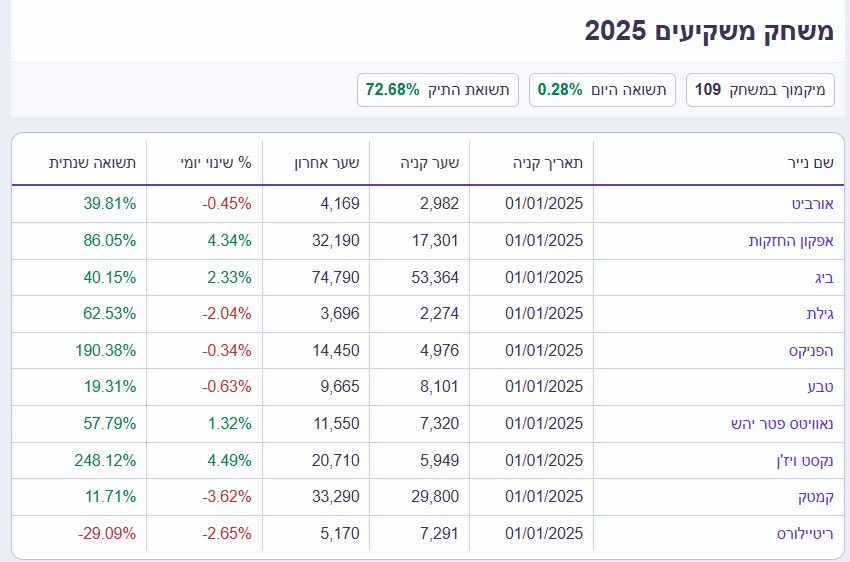Select the purchase price 29,800
The height and width of the screenshot is (562, 850).
(435, 497)
